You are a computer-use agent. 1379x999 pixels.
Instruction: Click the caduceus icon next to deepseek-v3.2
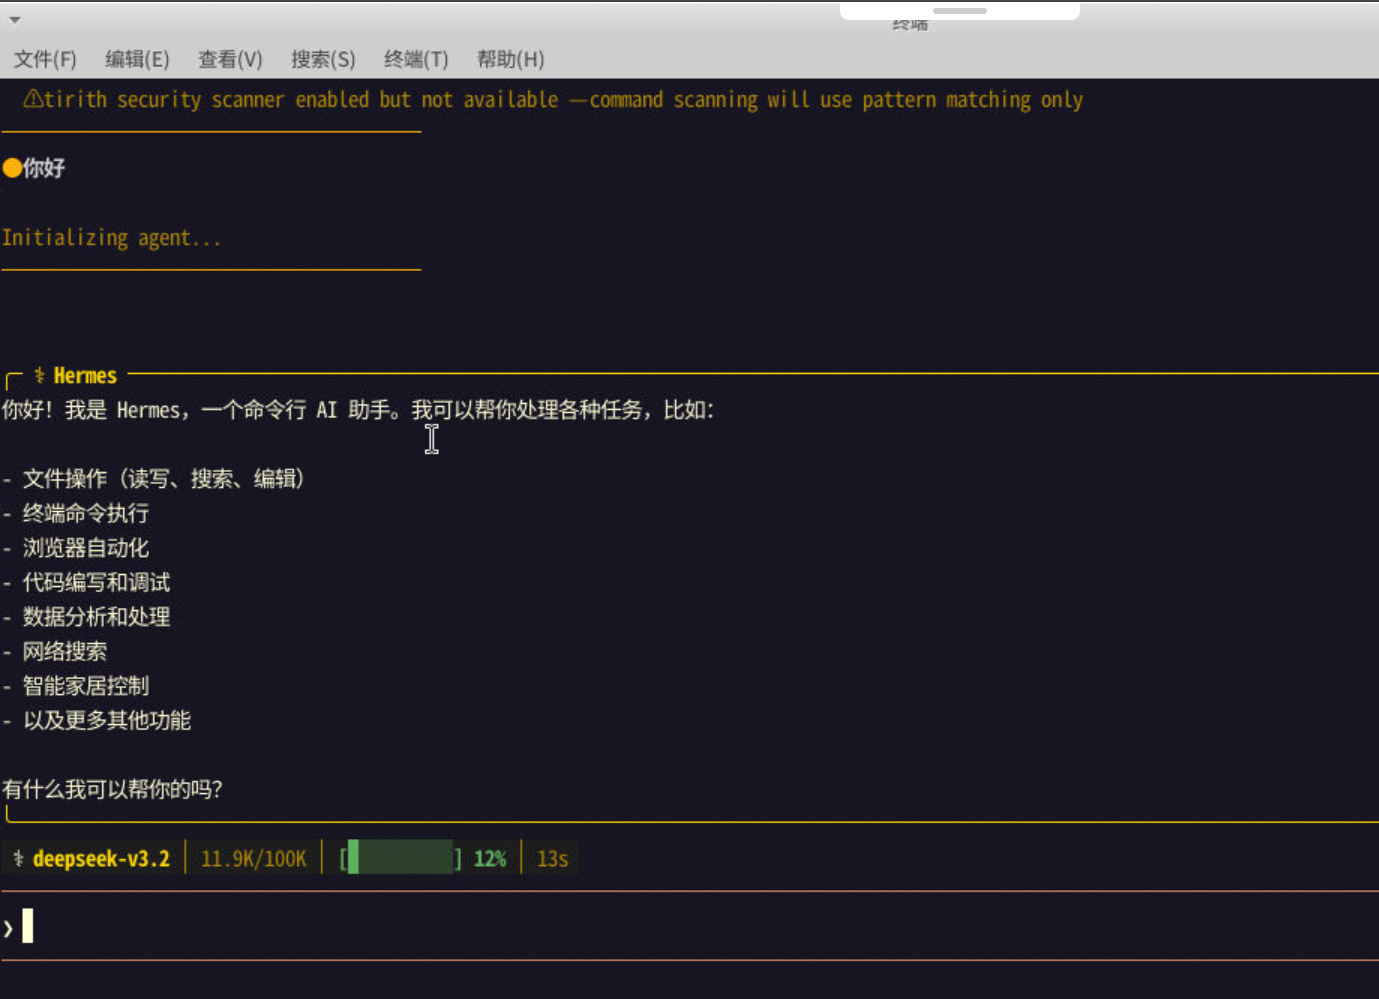click(18, 858)
